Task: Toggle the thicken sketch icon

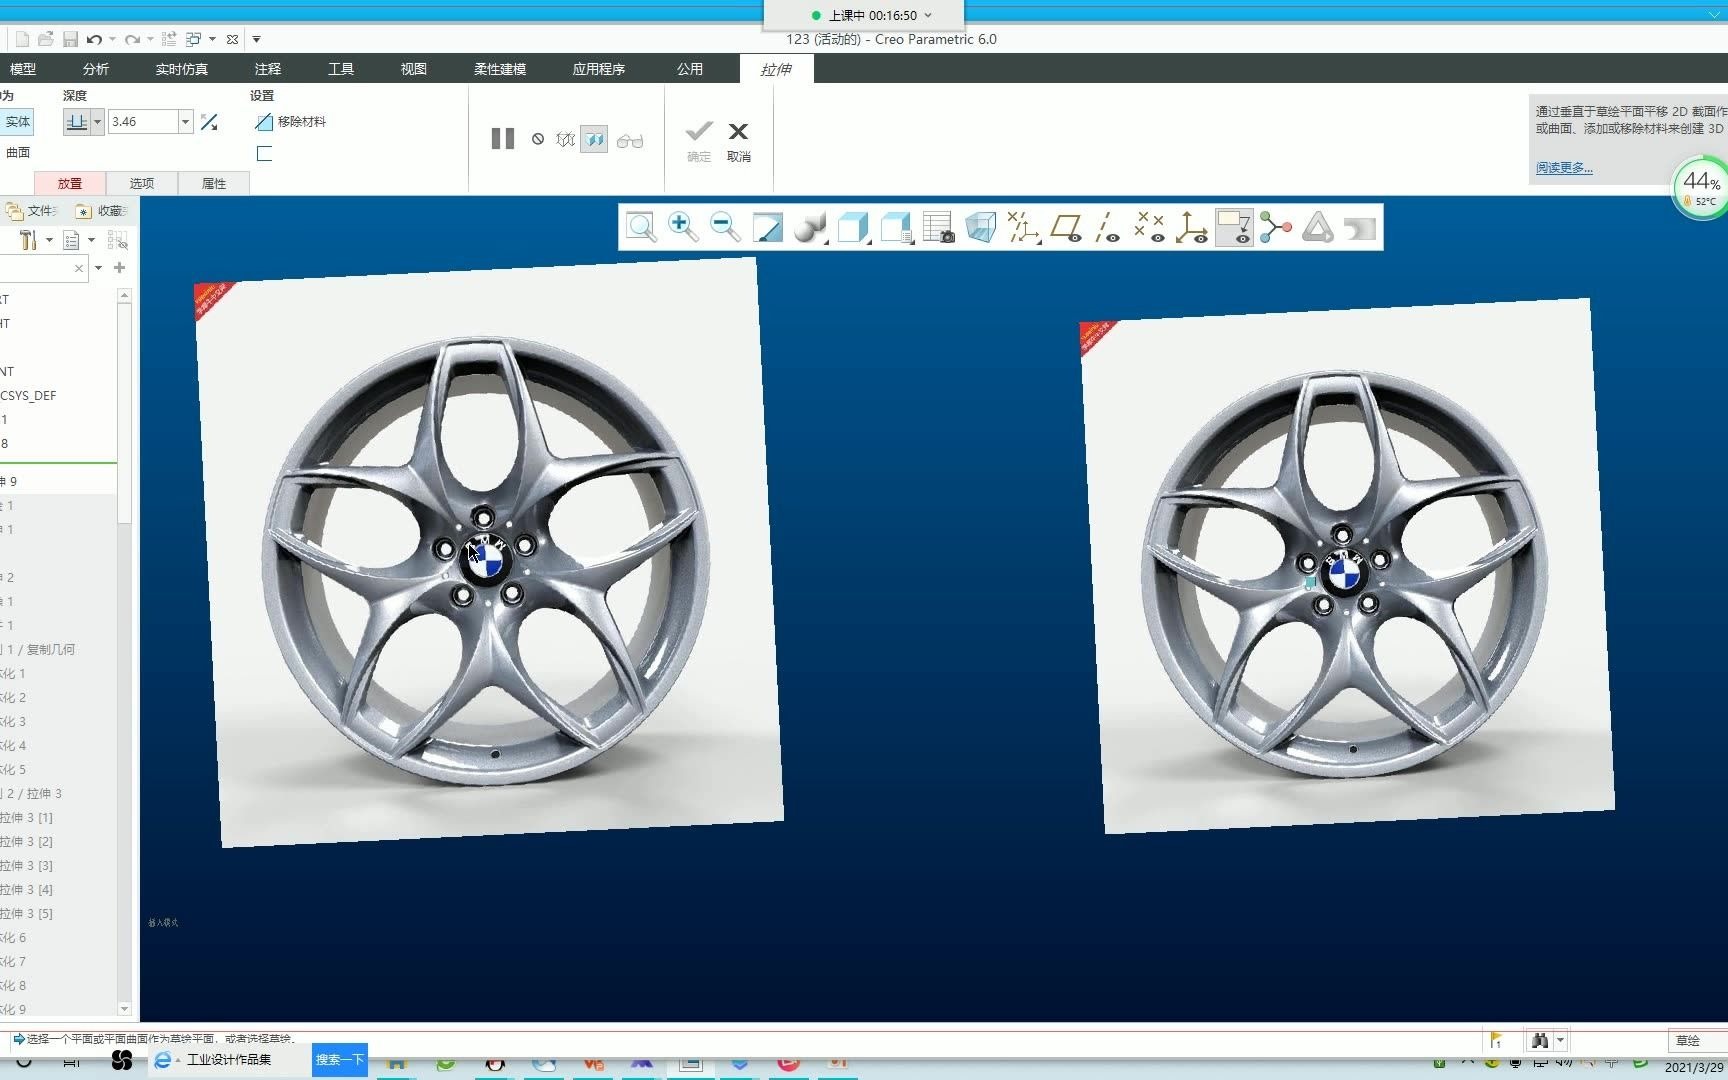Action: pos(264,154)
